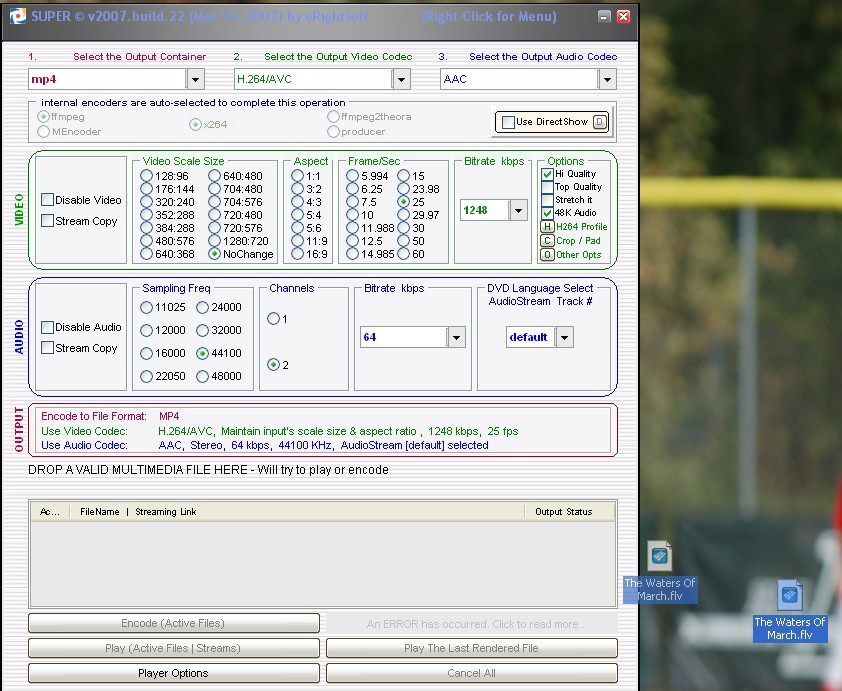842x691 pixels.
Task: Click Play The Last Rendered File
Action: [x=471, y=648]
